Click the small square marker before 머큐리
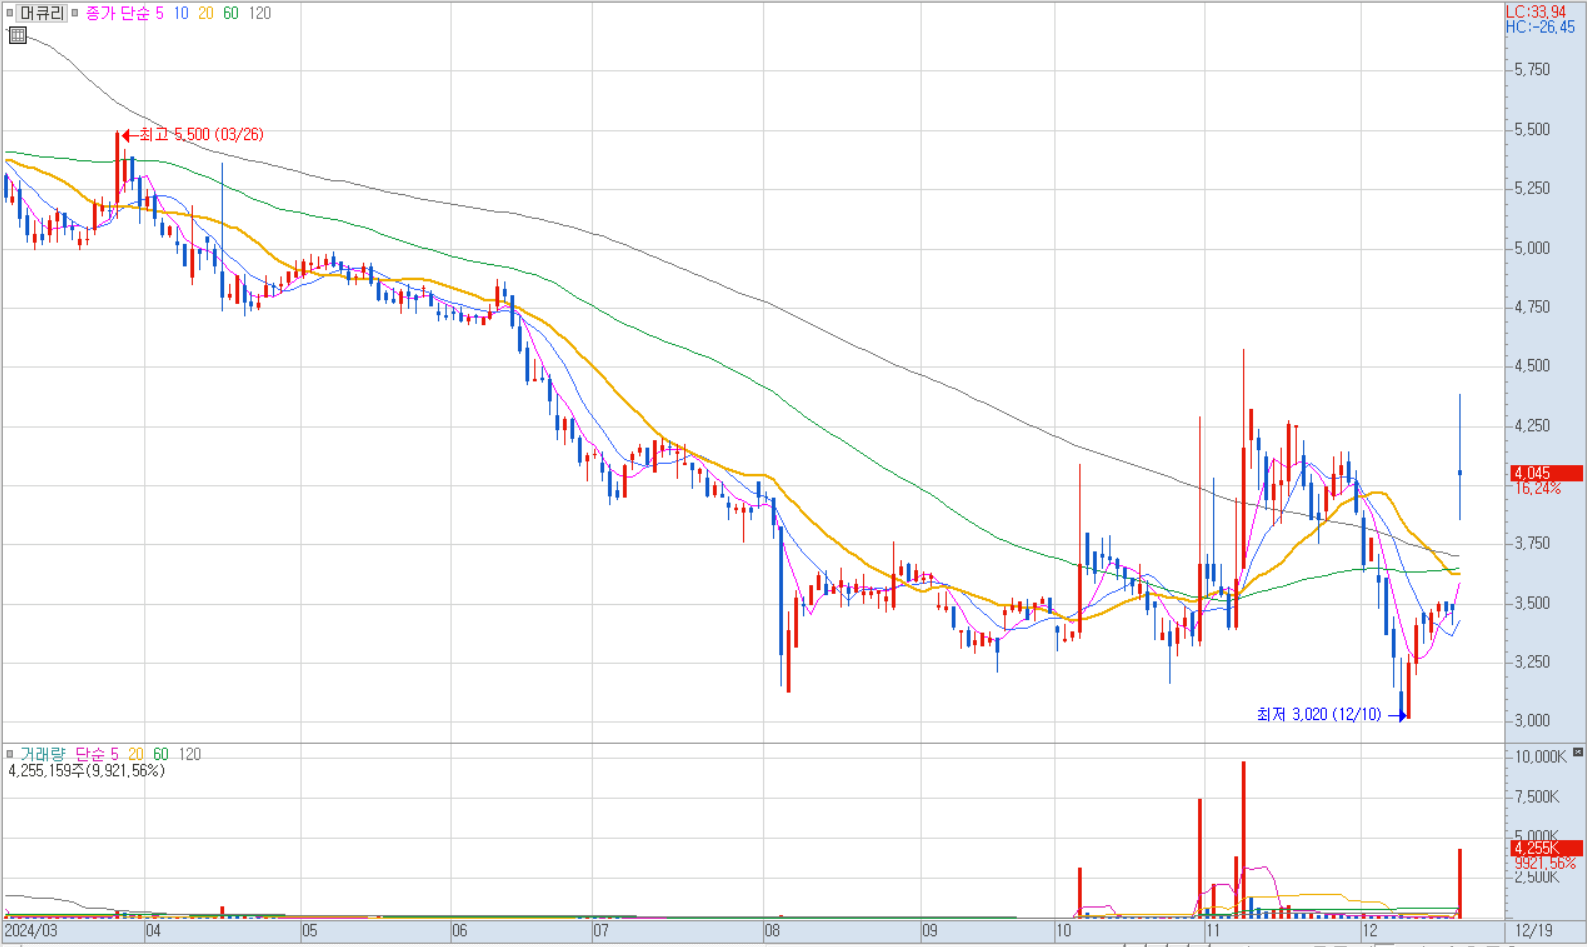Viewport: 1587px width, 947px height. (9, 13)
